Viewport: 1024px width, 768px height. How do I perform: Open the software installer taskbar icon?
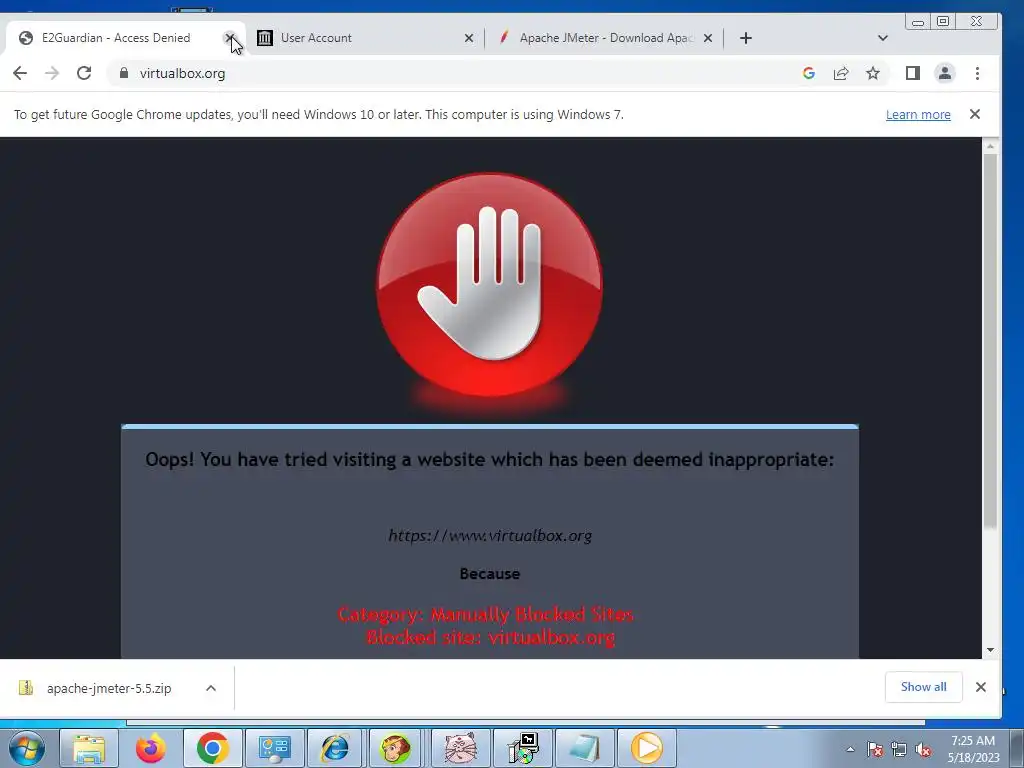523,748
